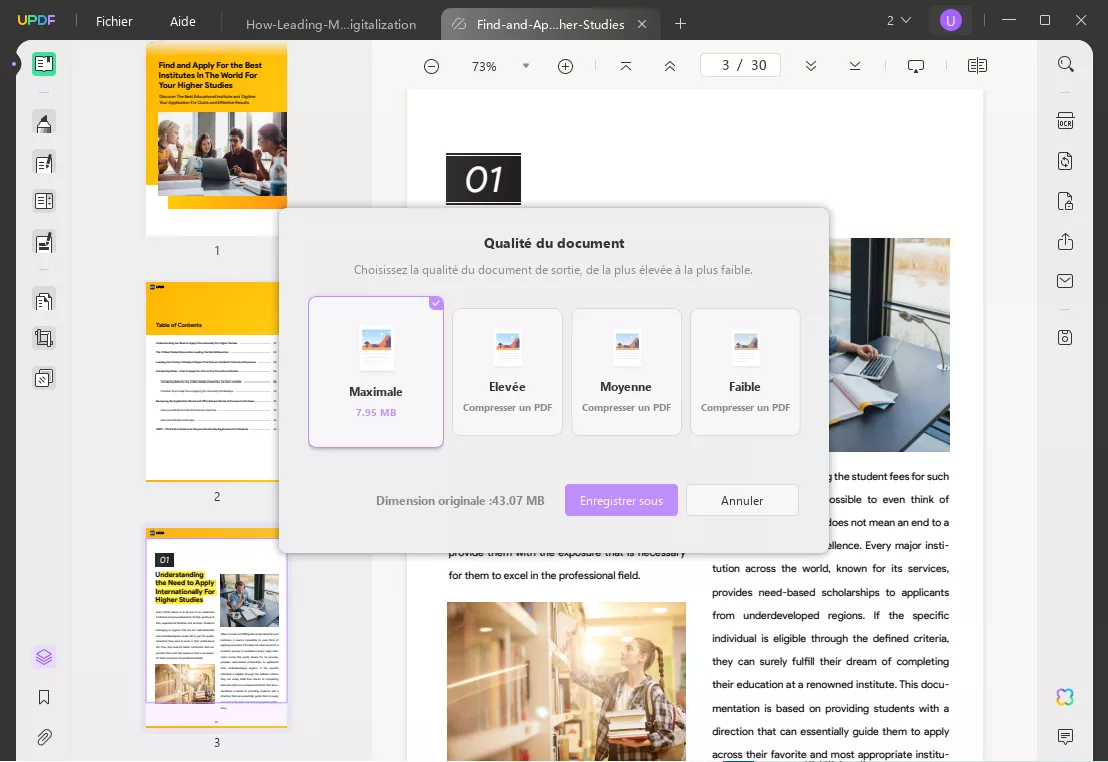Select the Crop Pages tool in sidebar

pyautogui.click(x=44, y=339)
